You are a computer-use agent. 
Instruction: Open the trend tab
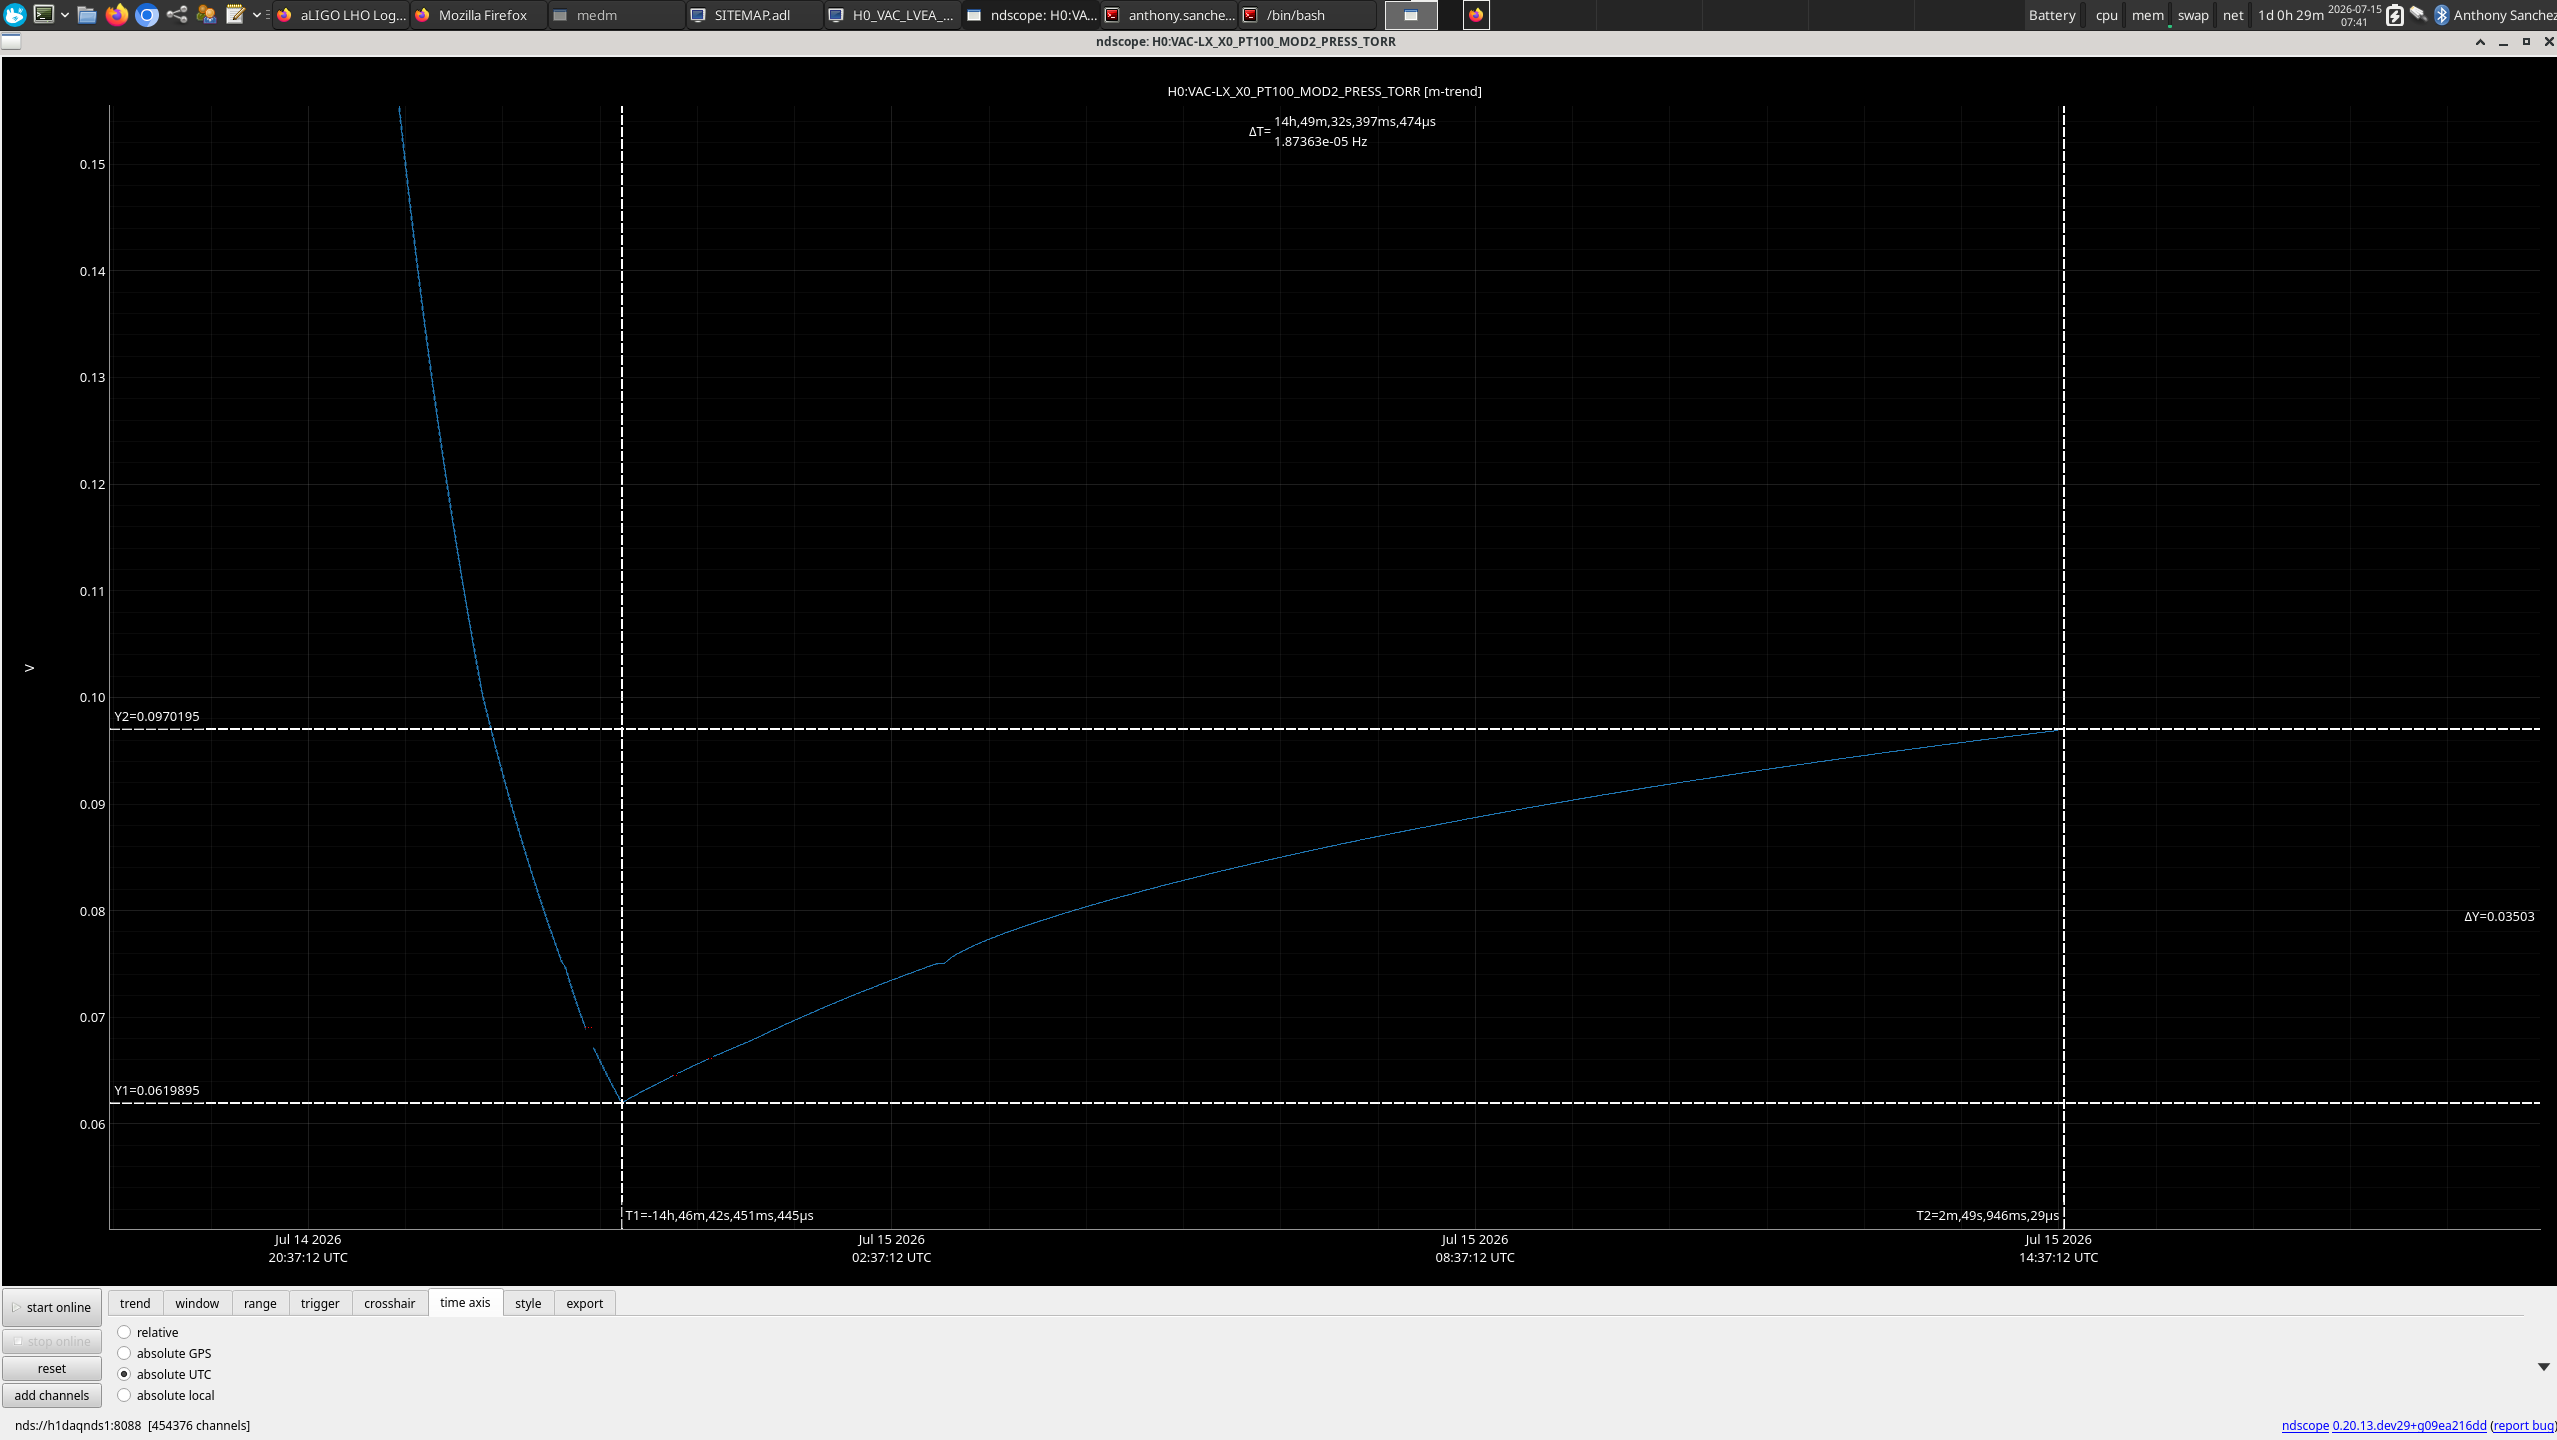[135, 1303]
